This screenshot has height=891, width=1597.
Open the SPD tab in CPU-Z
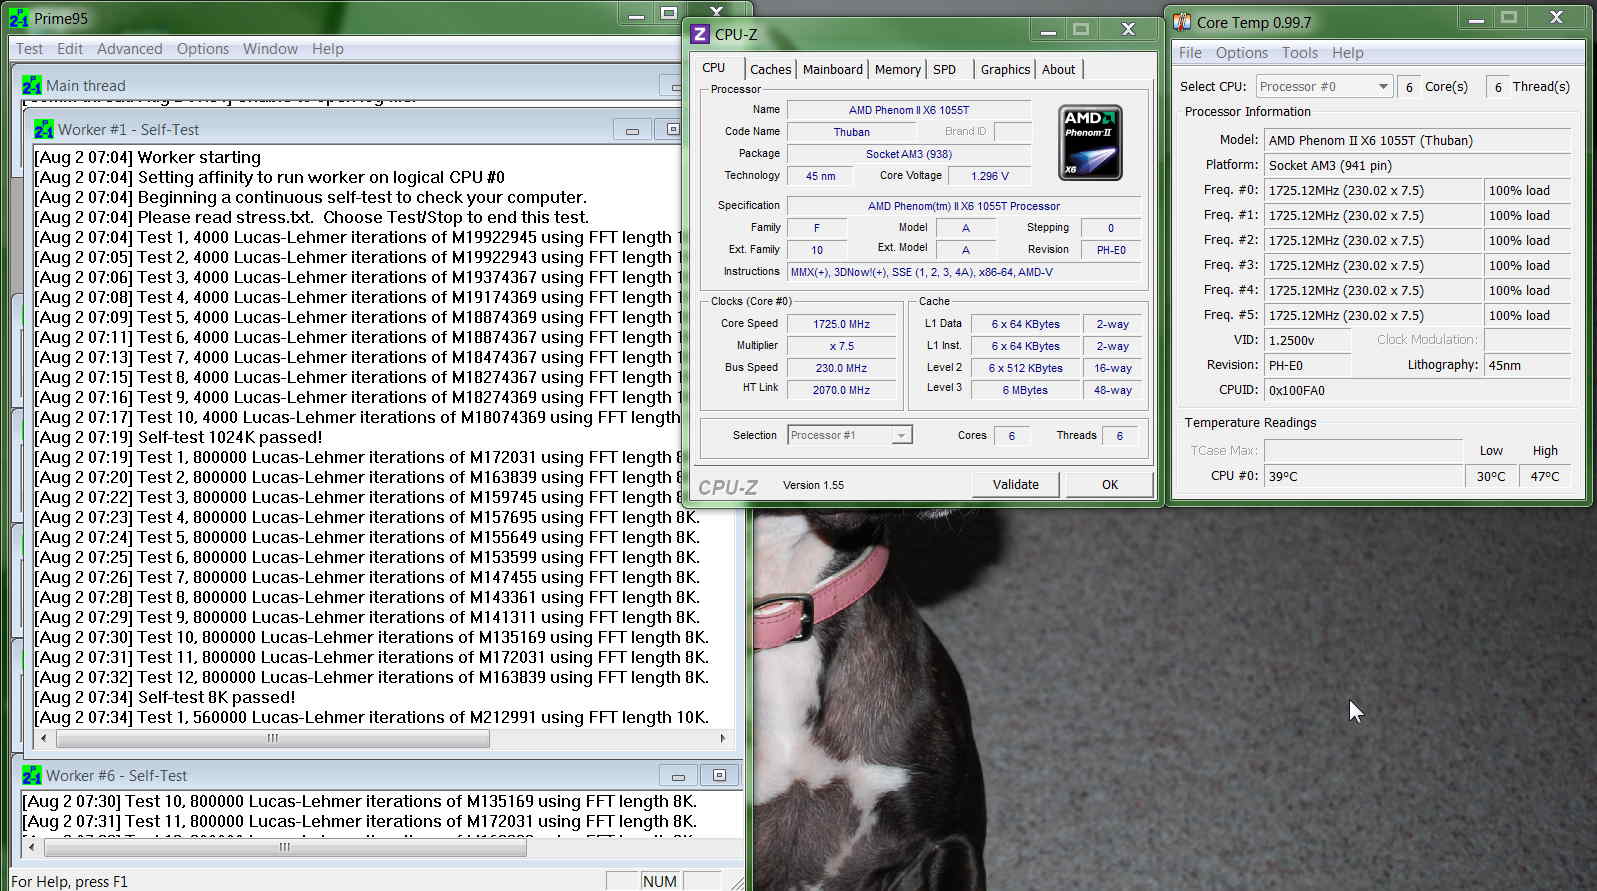coord(944,69)
